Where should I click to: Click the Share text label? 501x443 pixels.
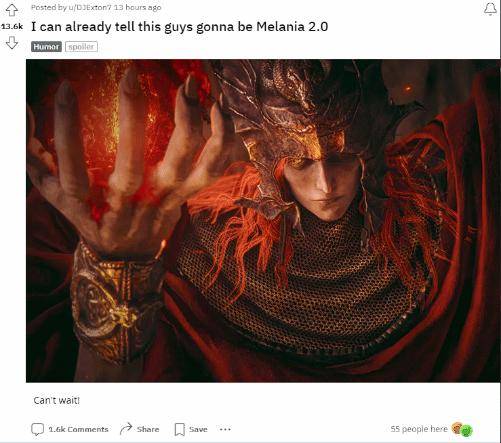pyautogui.click(x=148, y=429)
